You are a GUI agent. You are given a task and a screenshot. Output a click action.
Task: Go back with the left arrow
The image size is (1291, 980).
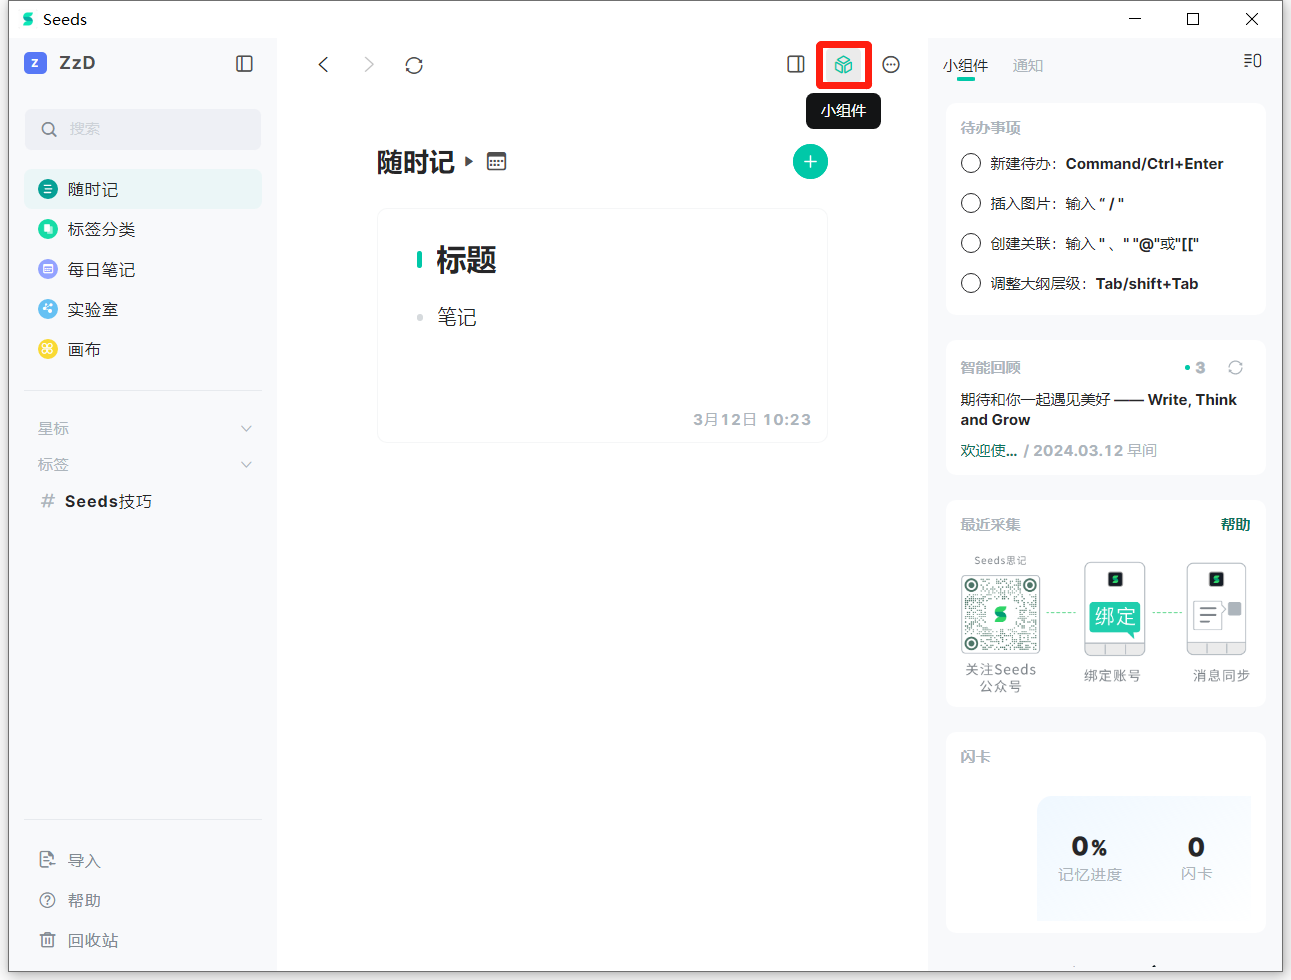[323, 65]
